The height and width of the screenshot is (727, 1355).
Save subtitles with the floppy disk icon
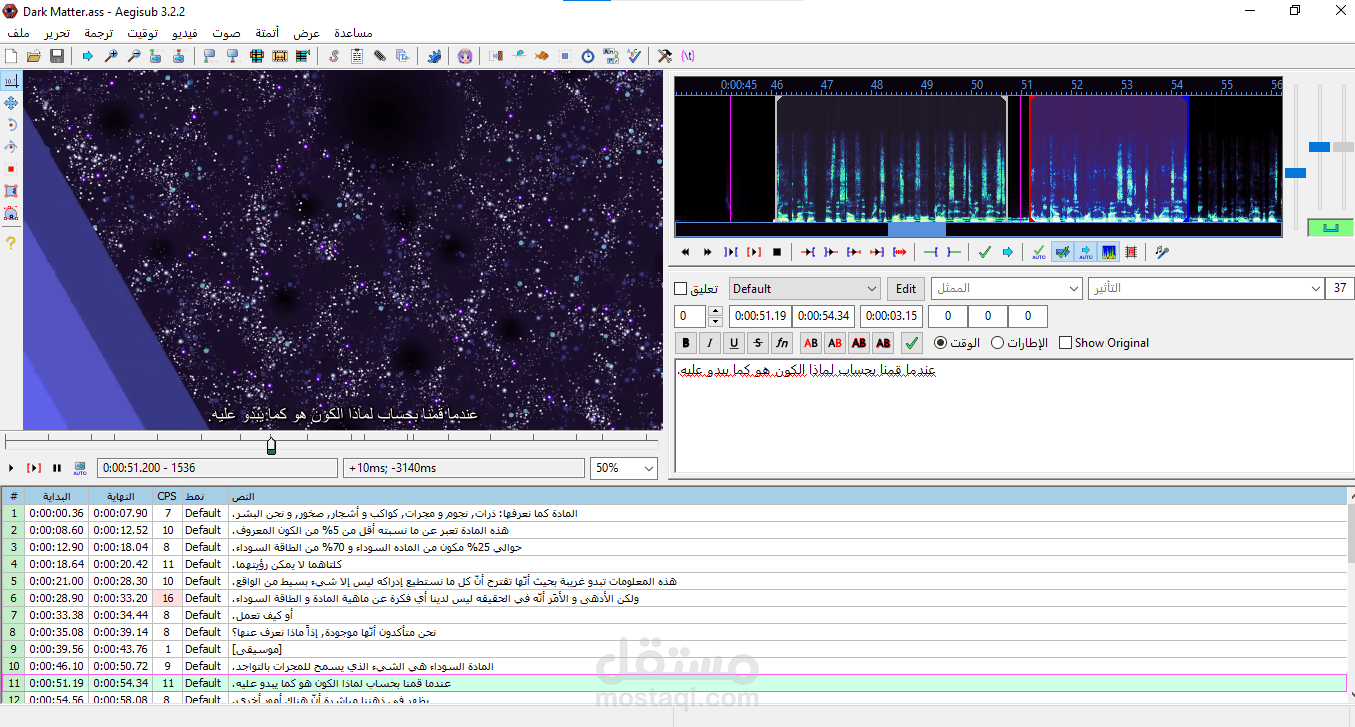[57, 56]
